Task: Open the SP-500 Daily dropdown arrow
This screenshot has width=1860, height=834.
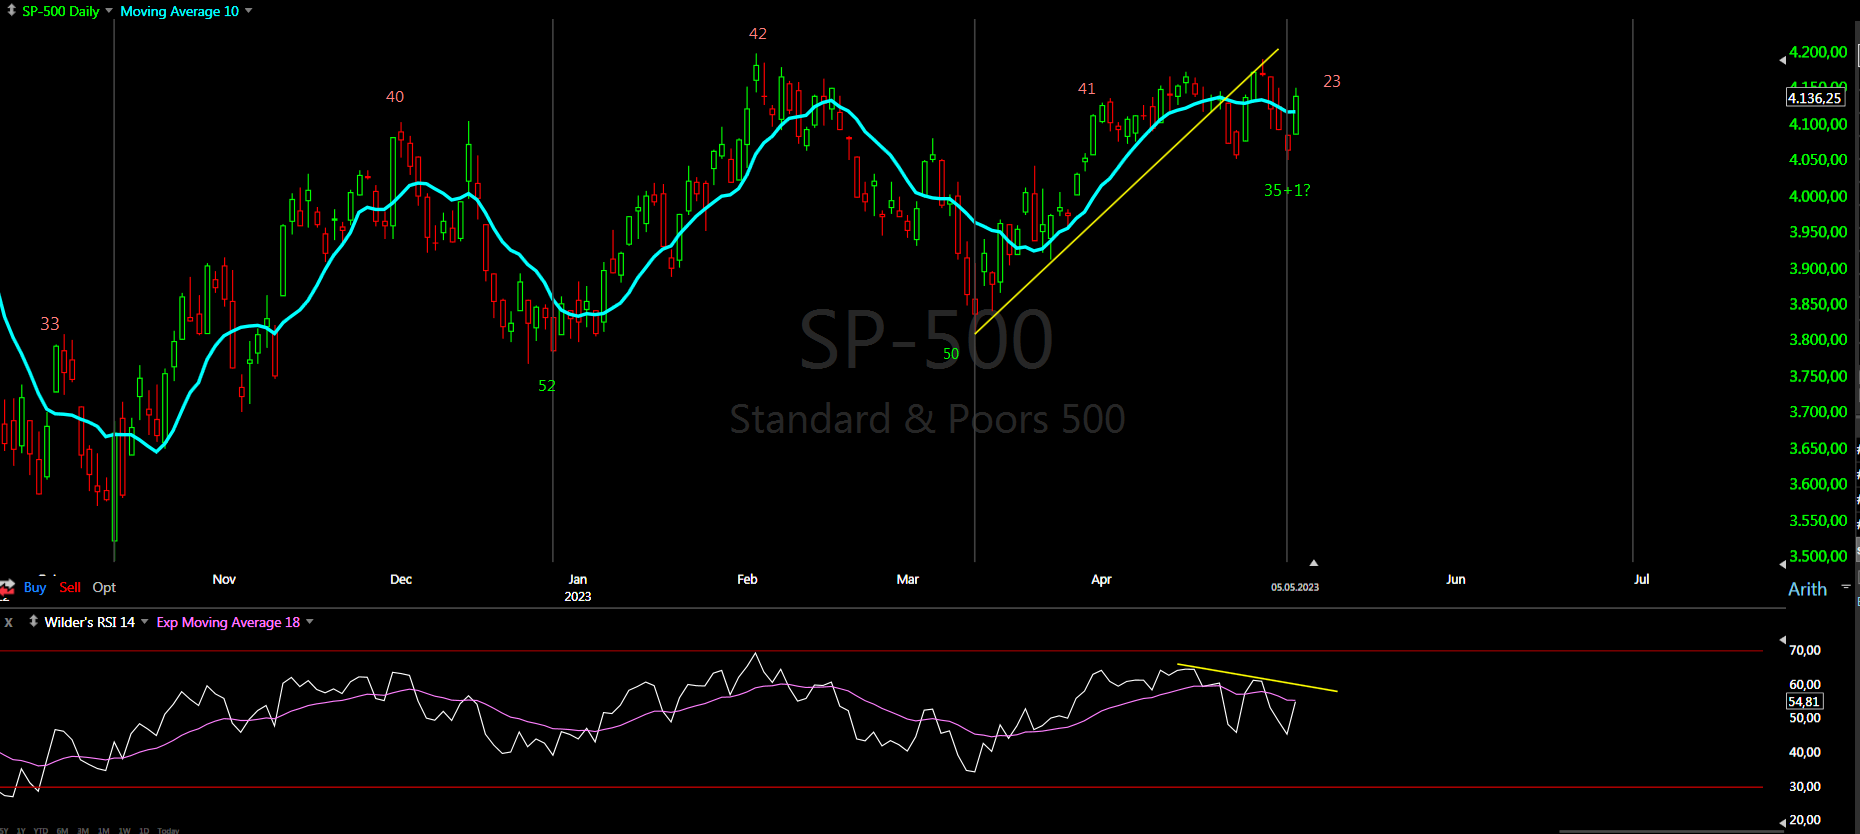Action: 109,11
